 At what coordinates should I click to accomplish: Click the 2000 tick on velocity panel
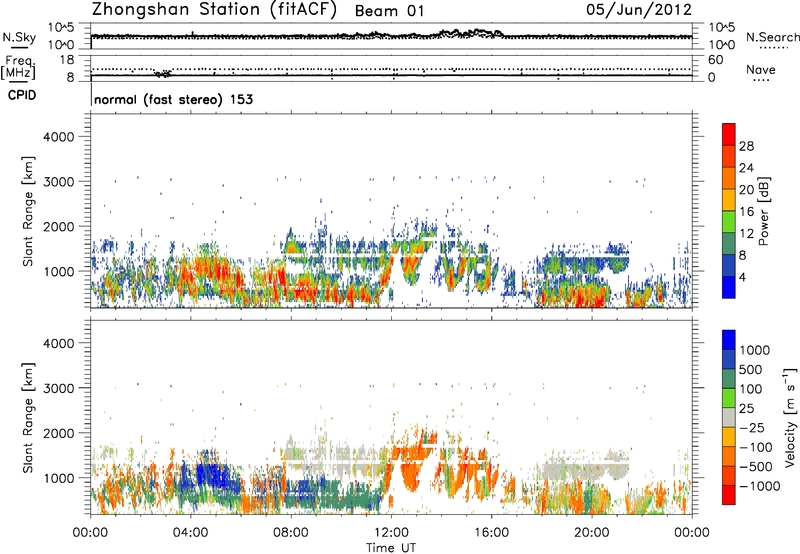[x=59, y=433]
